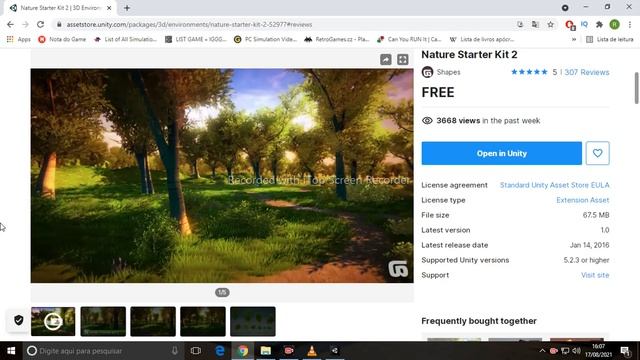Open the Chrome three-dot menu

pos(630,24)
